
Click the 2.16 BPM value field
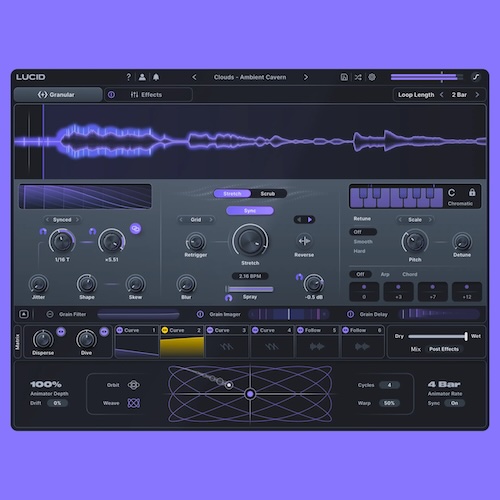pyautogui.click(x=250, y=276)
